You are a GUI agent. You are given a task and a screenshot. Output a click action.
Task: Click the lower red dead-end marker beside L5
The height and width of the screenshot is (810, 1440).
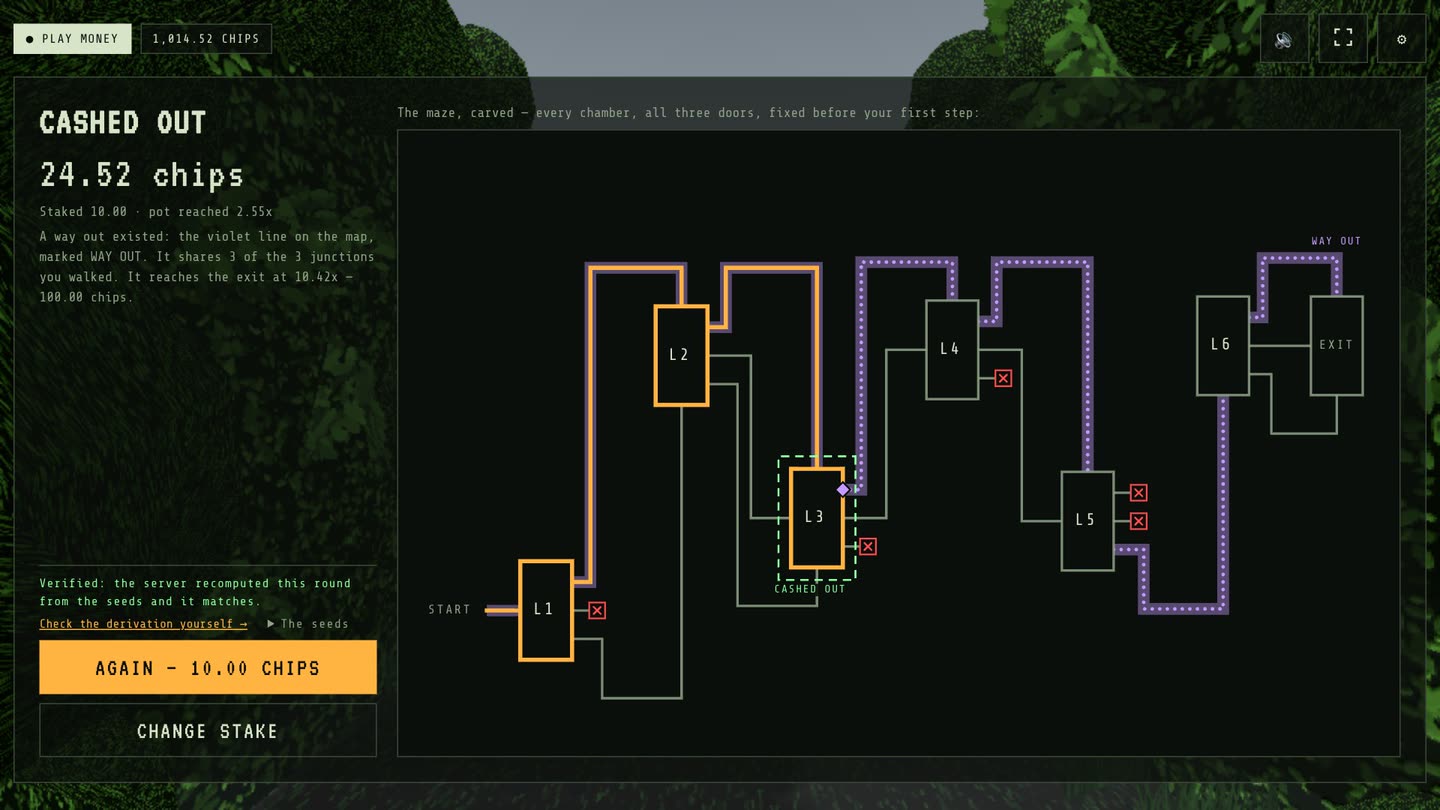click(x=1138, y=521)
